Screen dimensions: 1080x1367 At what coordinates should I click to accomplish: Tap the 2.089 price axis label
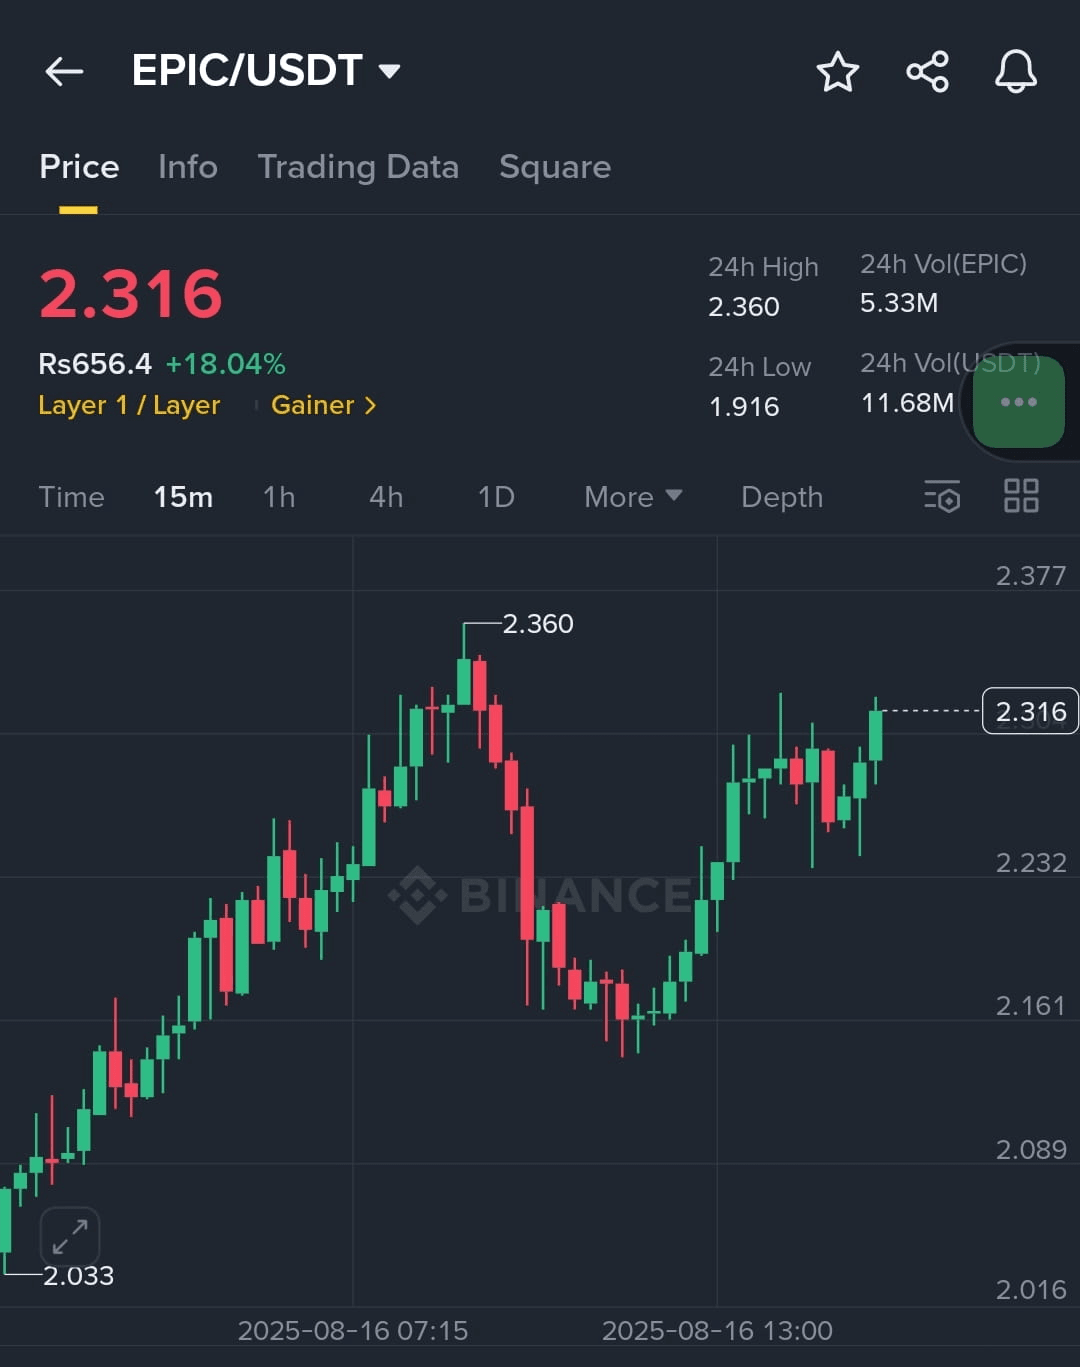[1031, 1150]
